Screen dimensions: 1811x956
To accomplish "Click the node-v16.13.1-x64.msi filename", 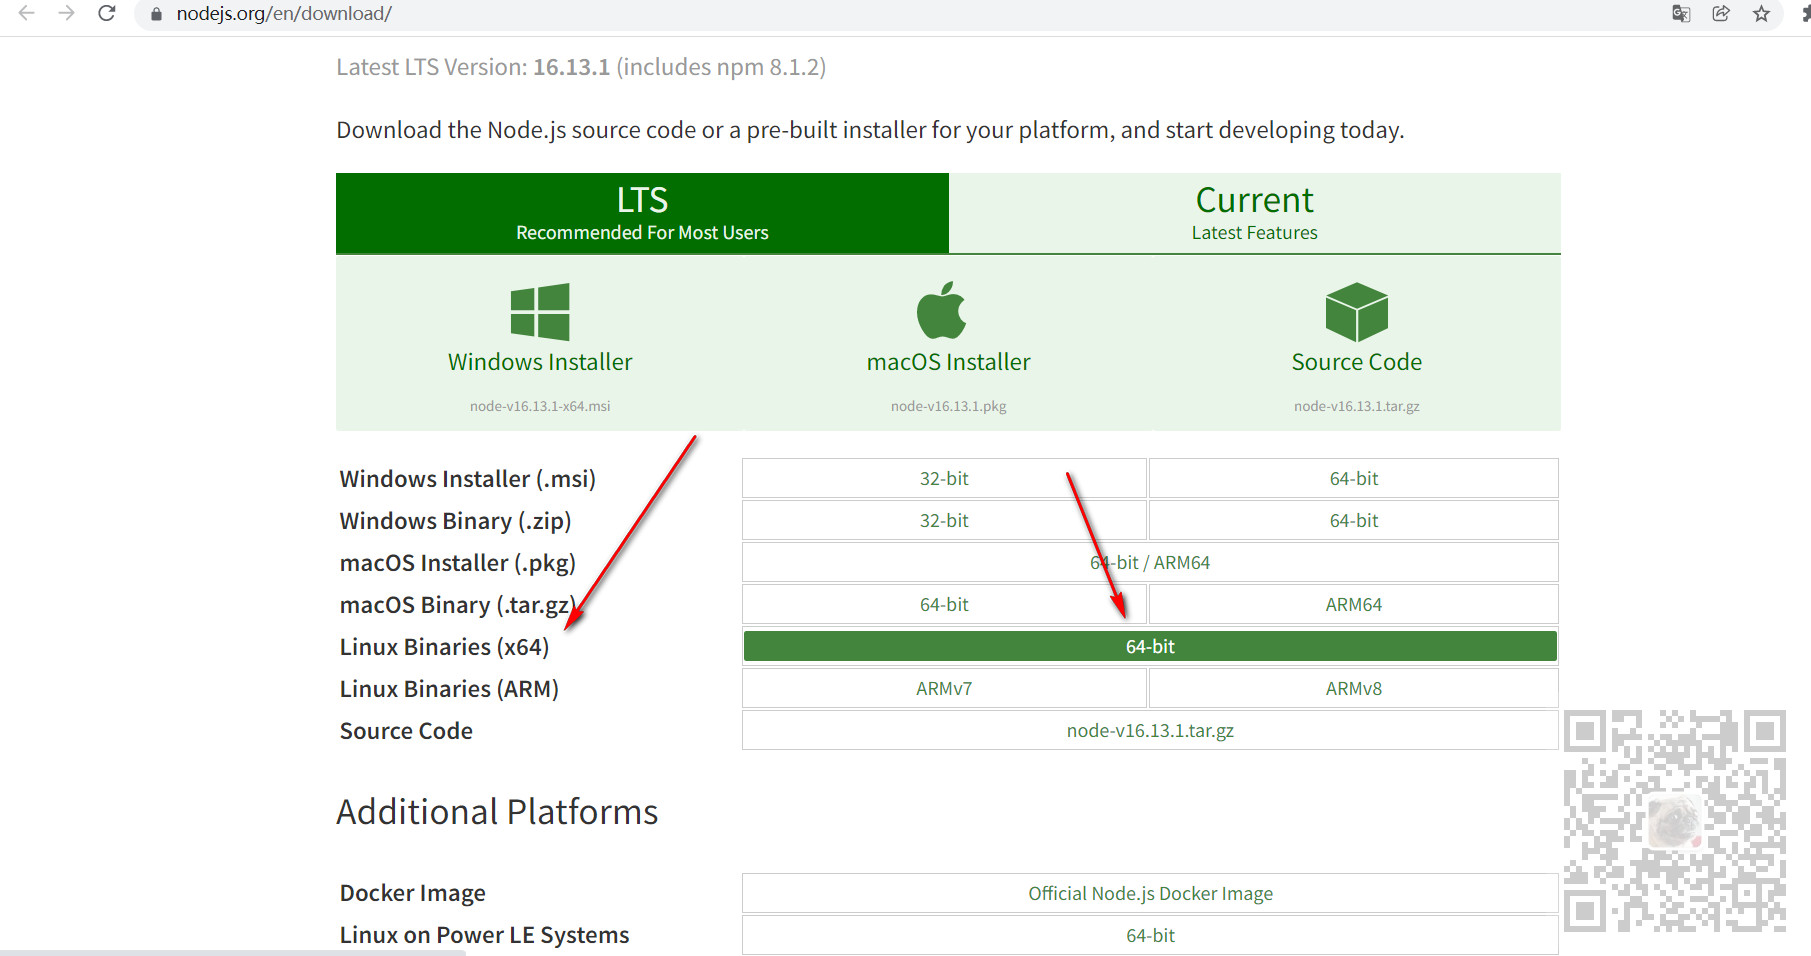I will tap(540, 406).
